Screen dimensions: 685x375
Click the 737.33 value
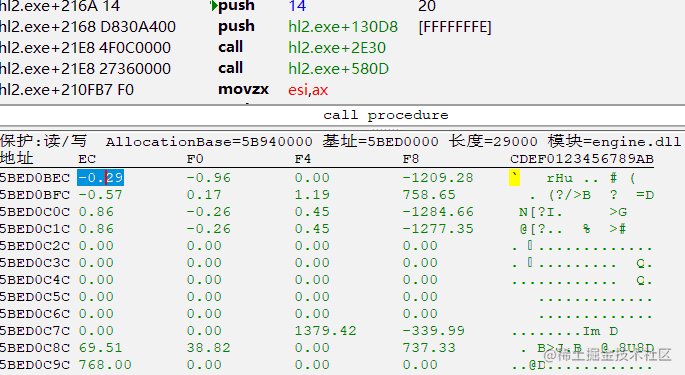(x=429, y=348)
